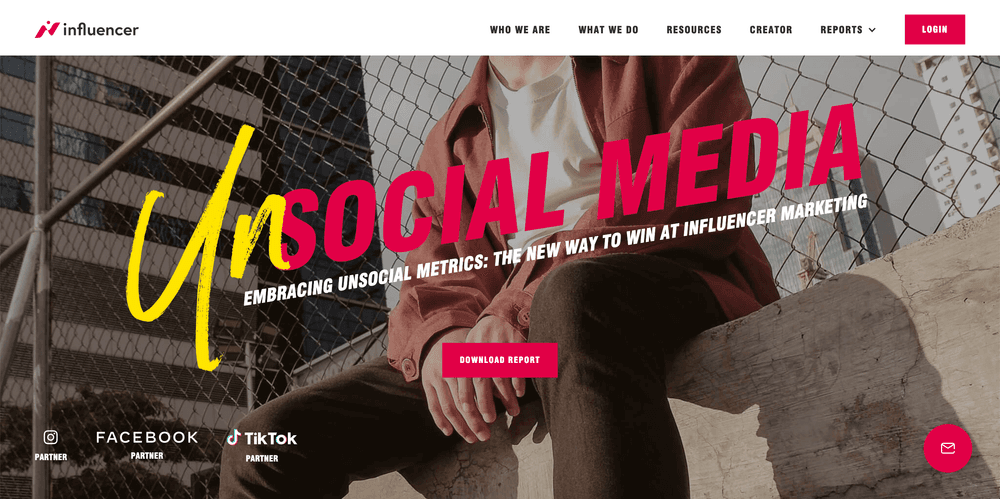Click the influencer logo mark icon

[x=47, y=29]
